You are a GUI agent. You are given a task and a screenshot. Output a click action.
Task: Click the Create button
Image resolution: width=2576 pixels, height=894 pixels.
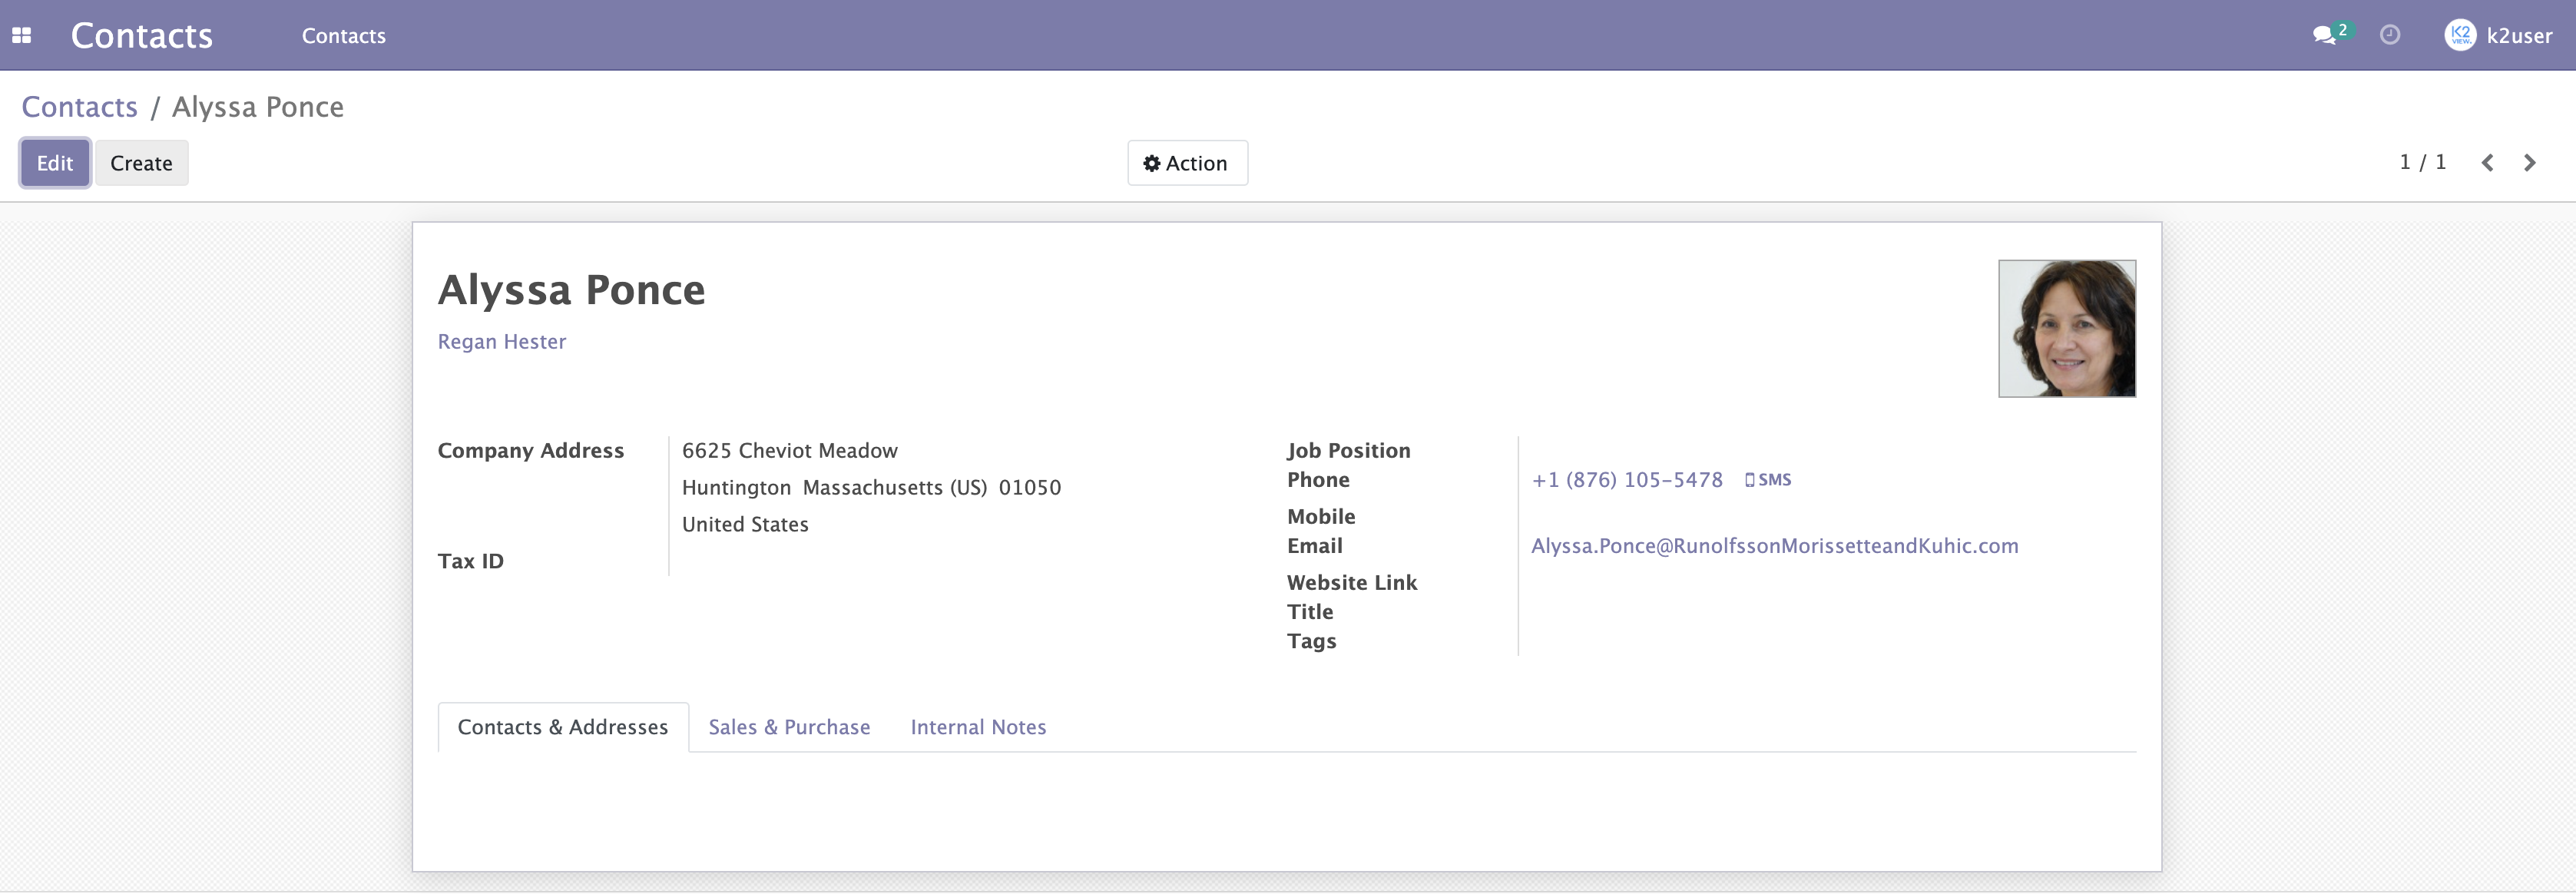141,163
